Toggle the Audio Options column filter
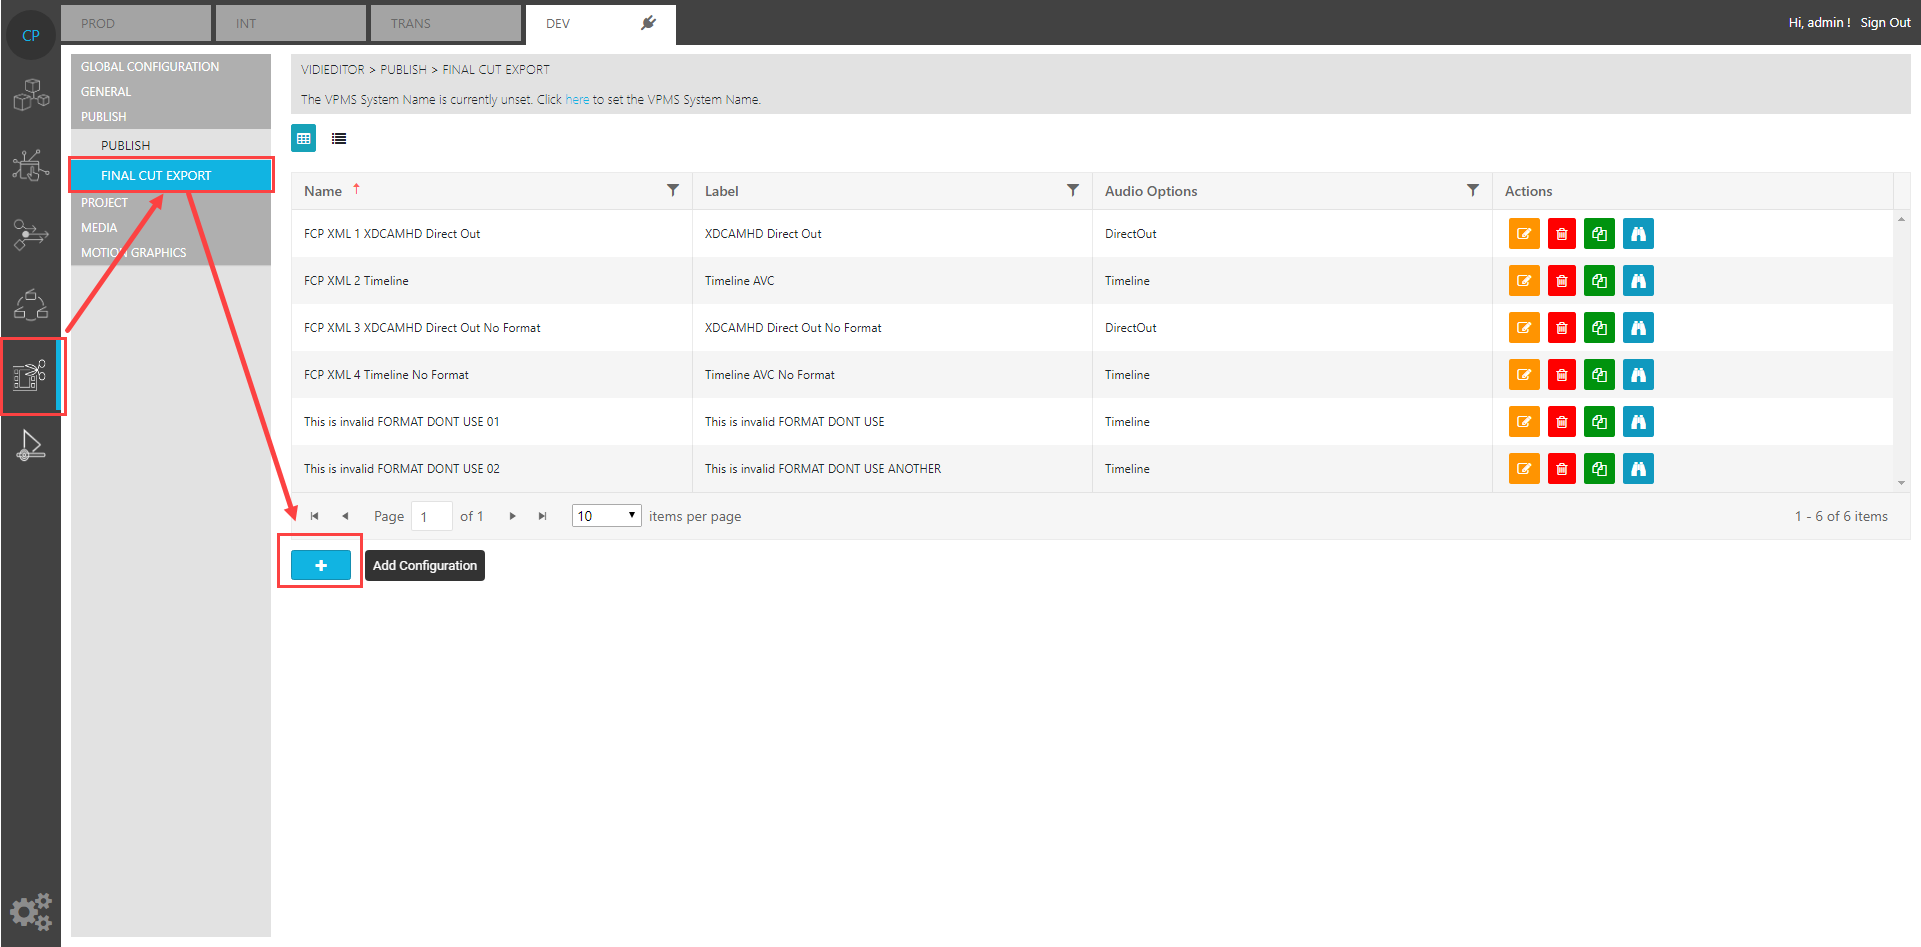This screenshot has width=1921, height=947. [x=1472, y=190]
